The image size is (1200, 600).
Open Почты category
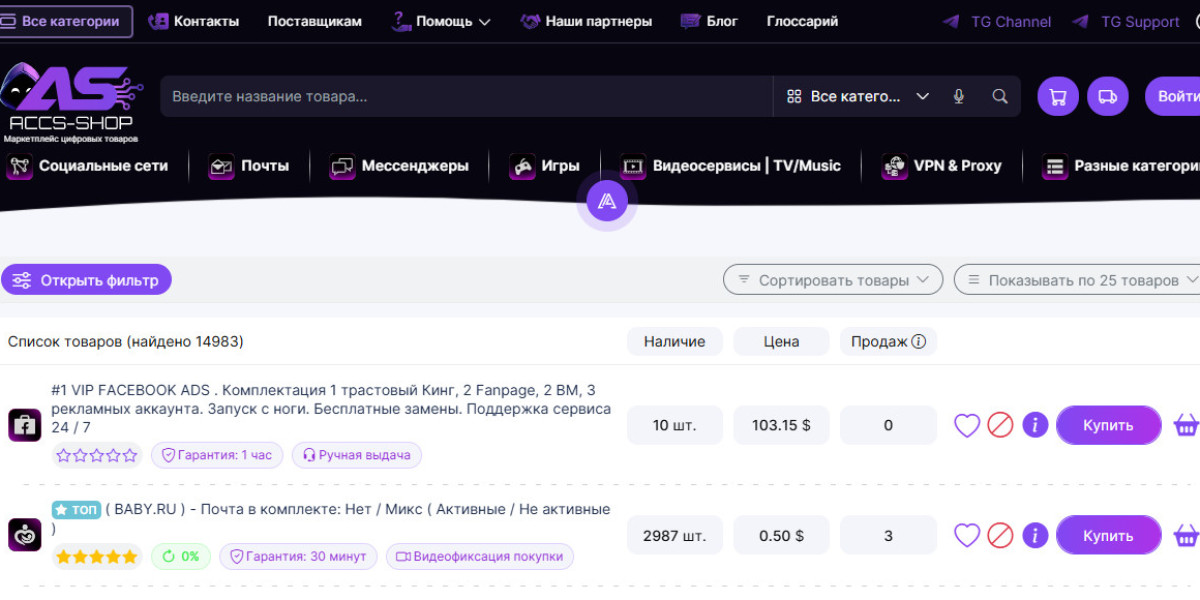tap(249, 166)
